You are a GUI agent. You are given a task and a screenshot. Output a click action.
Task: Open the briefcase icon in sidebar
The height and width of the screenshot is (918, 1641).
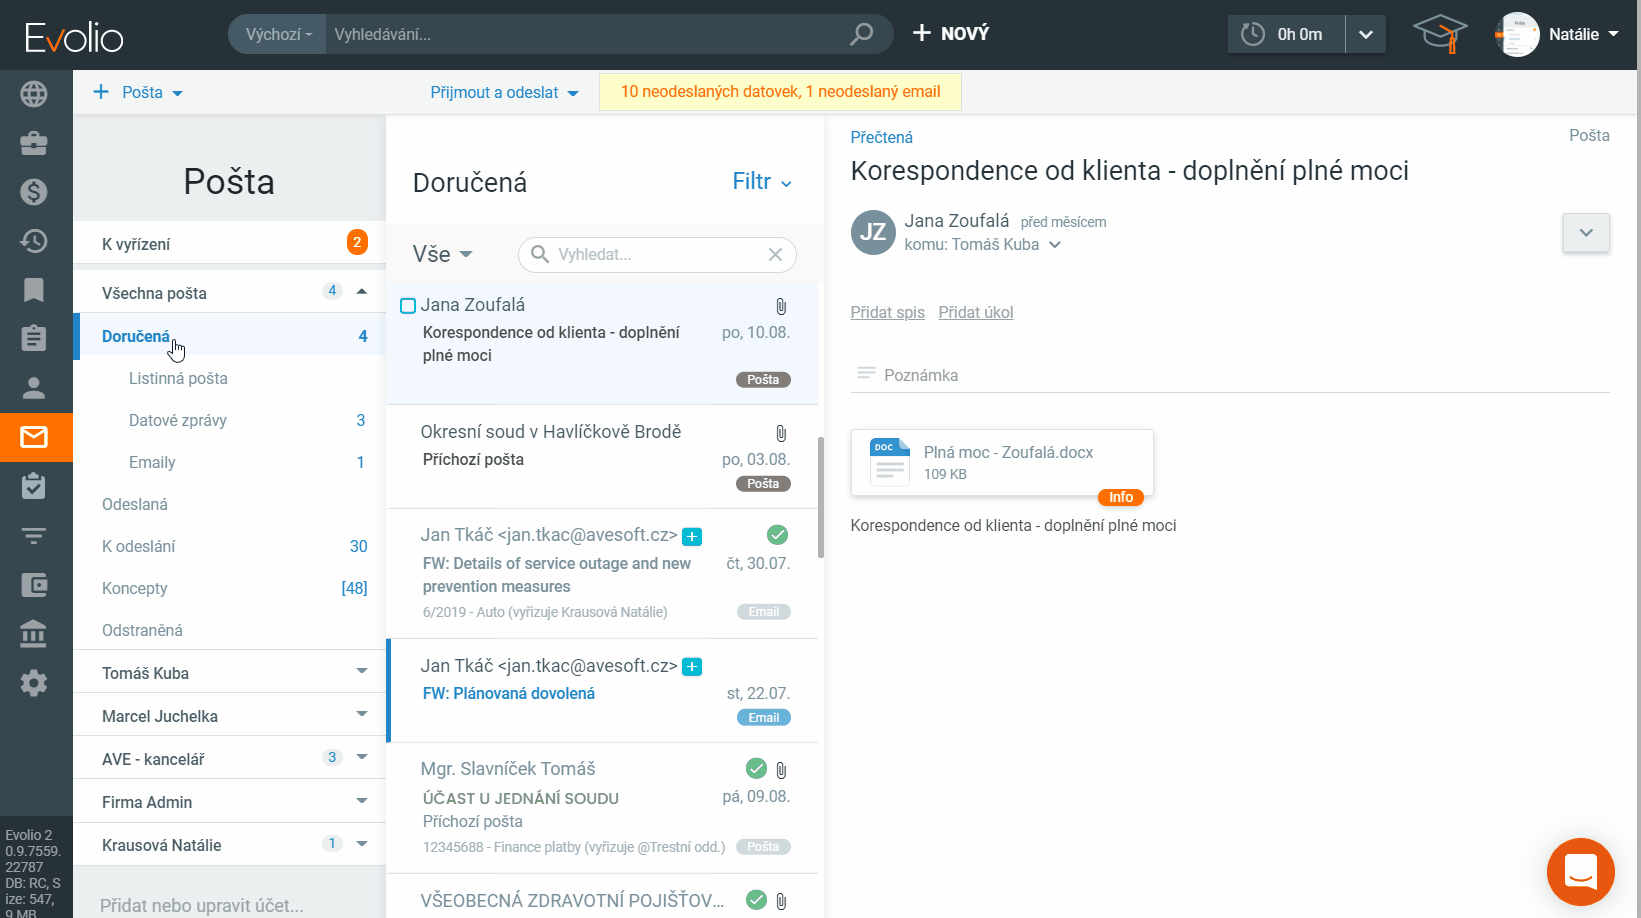tap(34, 143)
